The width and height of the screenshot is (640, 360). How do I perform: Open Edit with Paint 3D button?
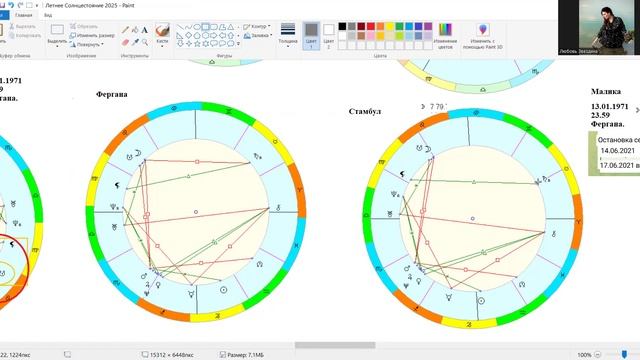[x=482, y=36]
